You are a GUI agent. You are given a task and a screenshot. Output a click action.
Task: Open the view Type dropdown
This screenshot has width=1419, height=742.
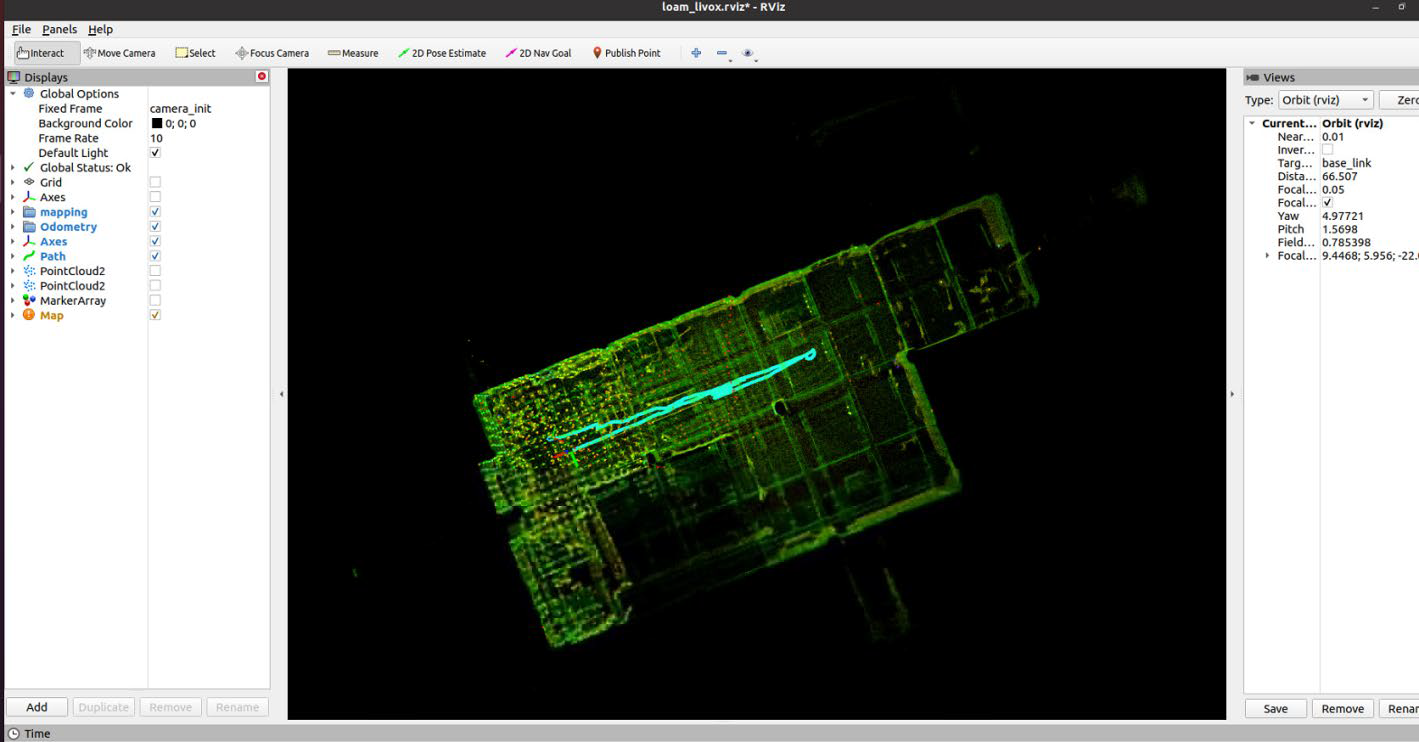pyautogui.click(x=1325, y=100)
